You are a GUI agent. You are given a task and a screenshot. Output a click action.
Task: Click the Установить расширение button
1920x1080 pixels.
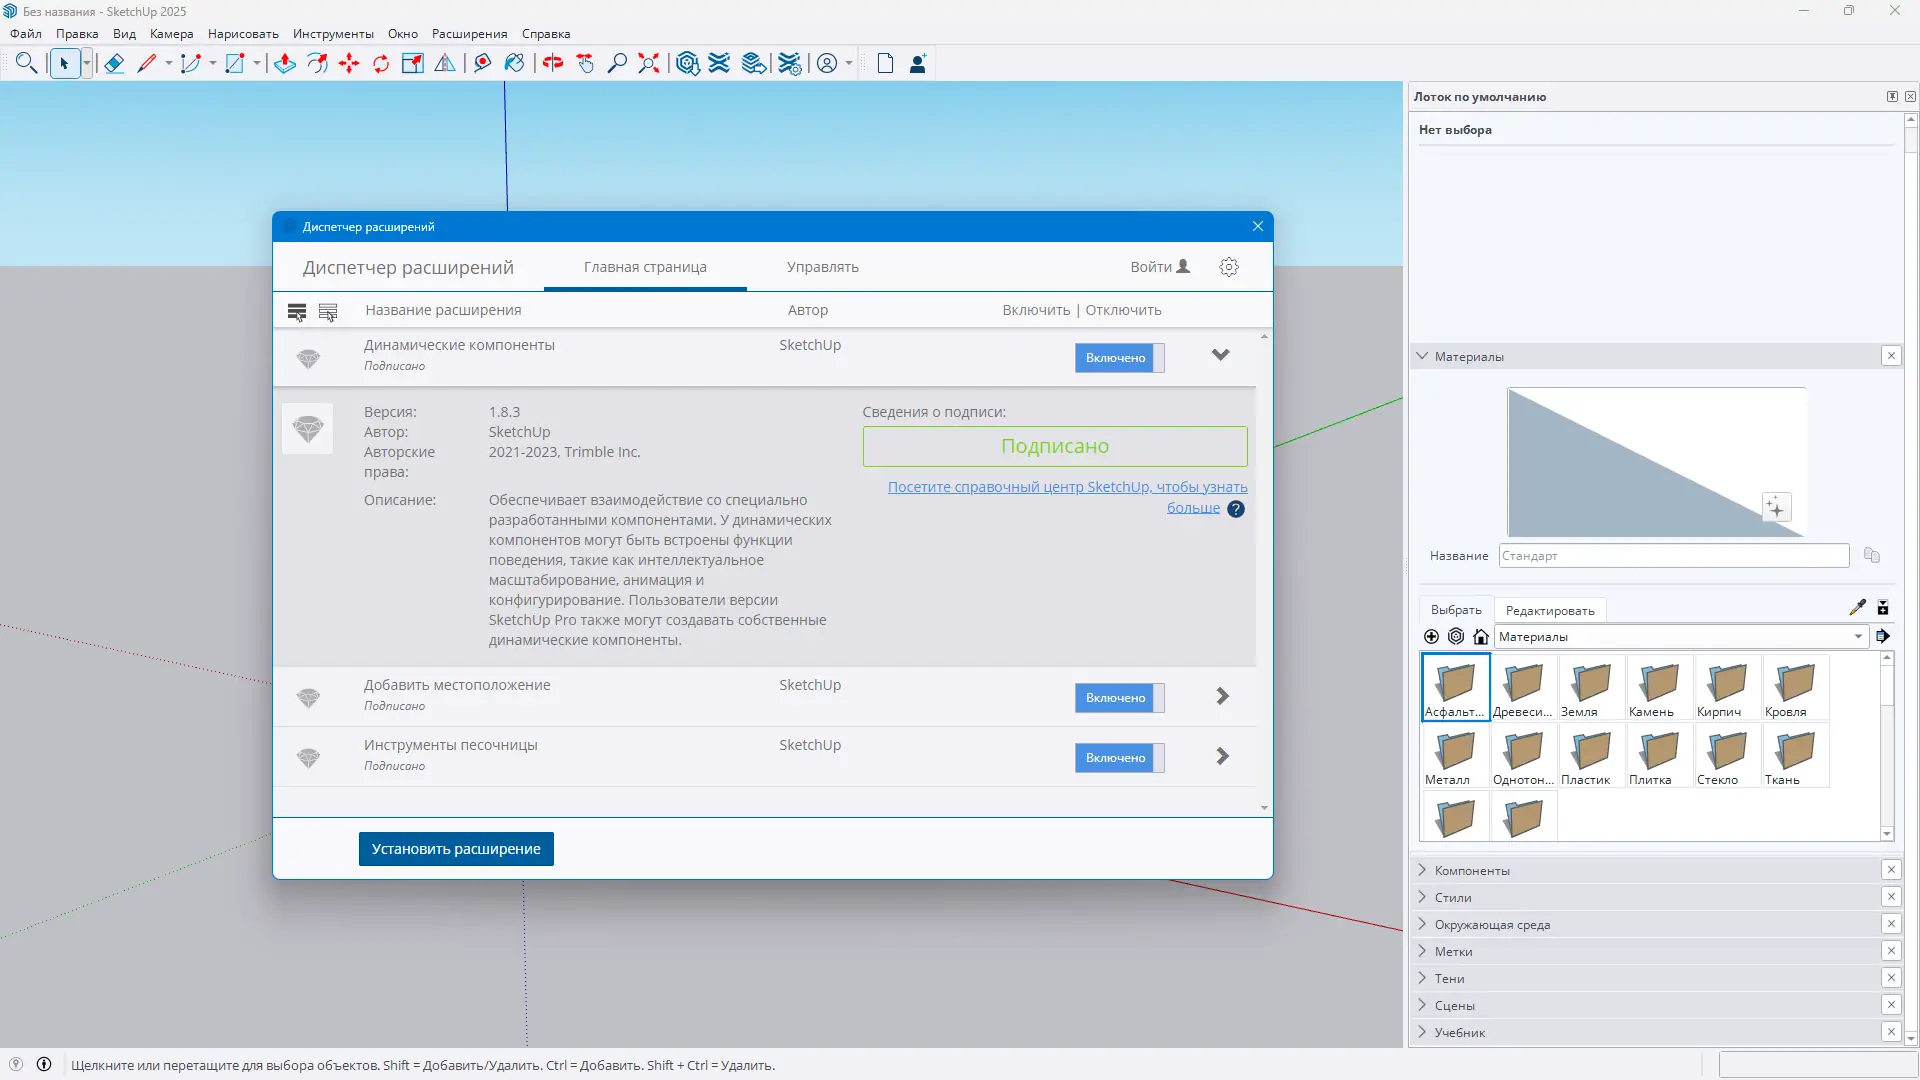(456, 849)
